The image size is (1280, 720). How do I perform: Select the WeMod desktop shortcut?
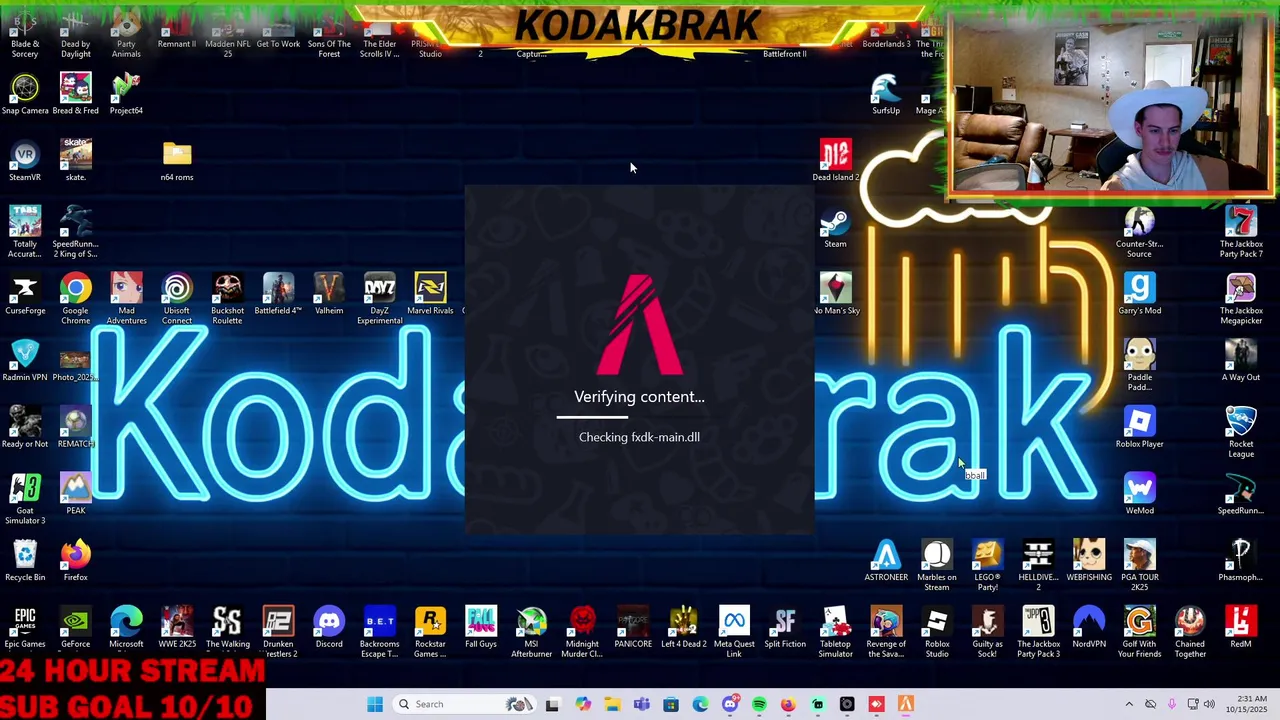coord(1139,494)
